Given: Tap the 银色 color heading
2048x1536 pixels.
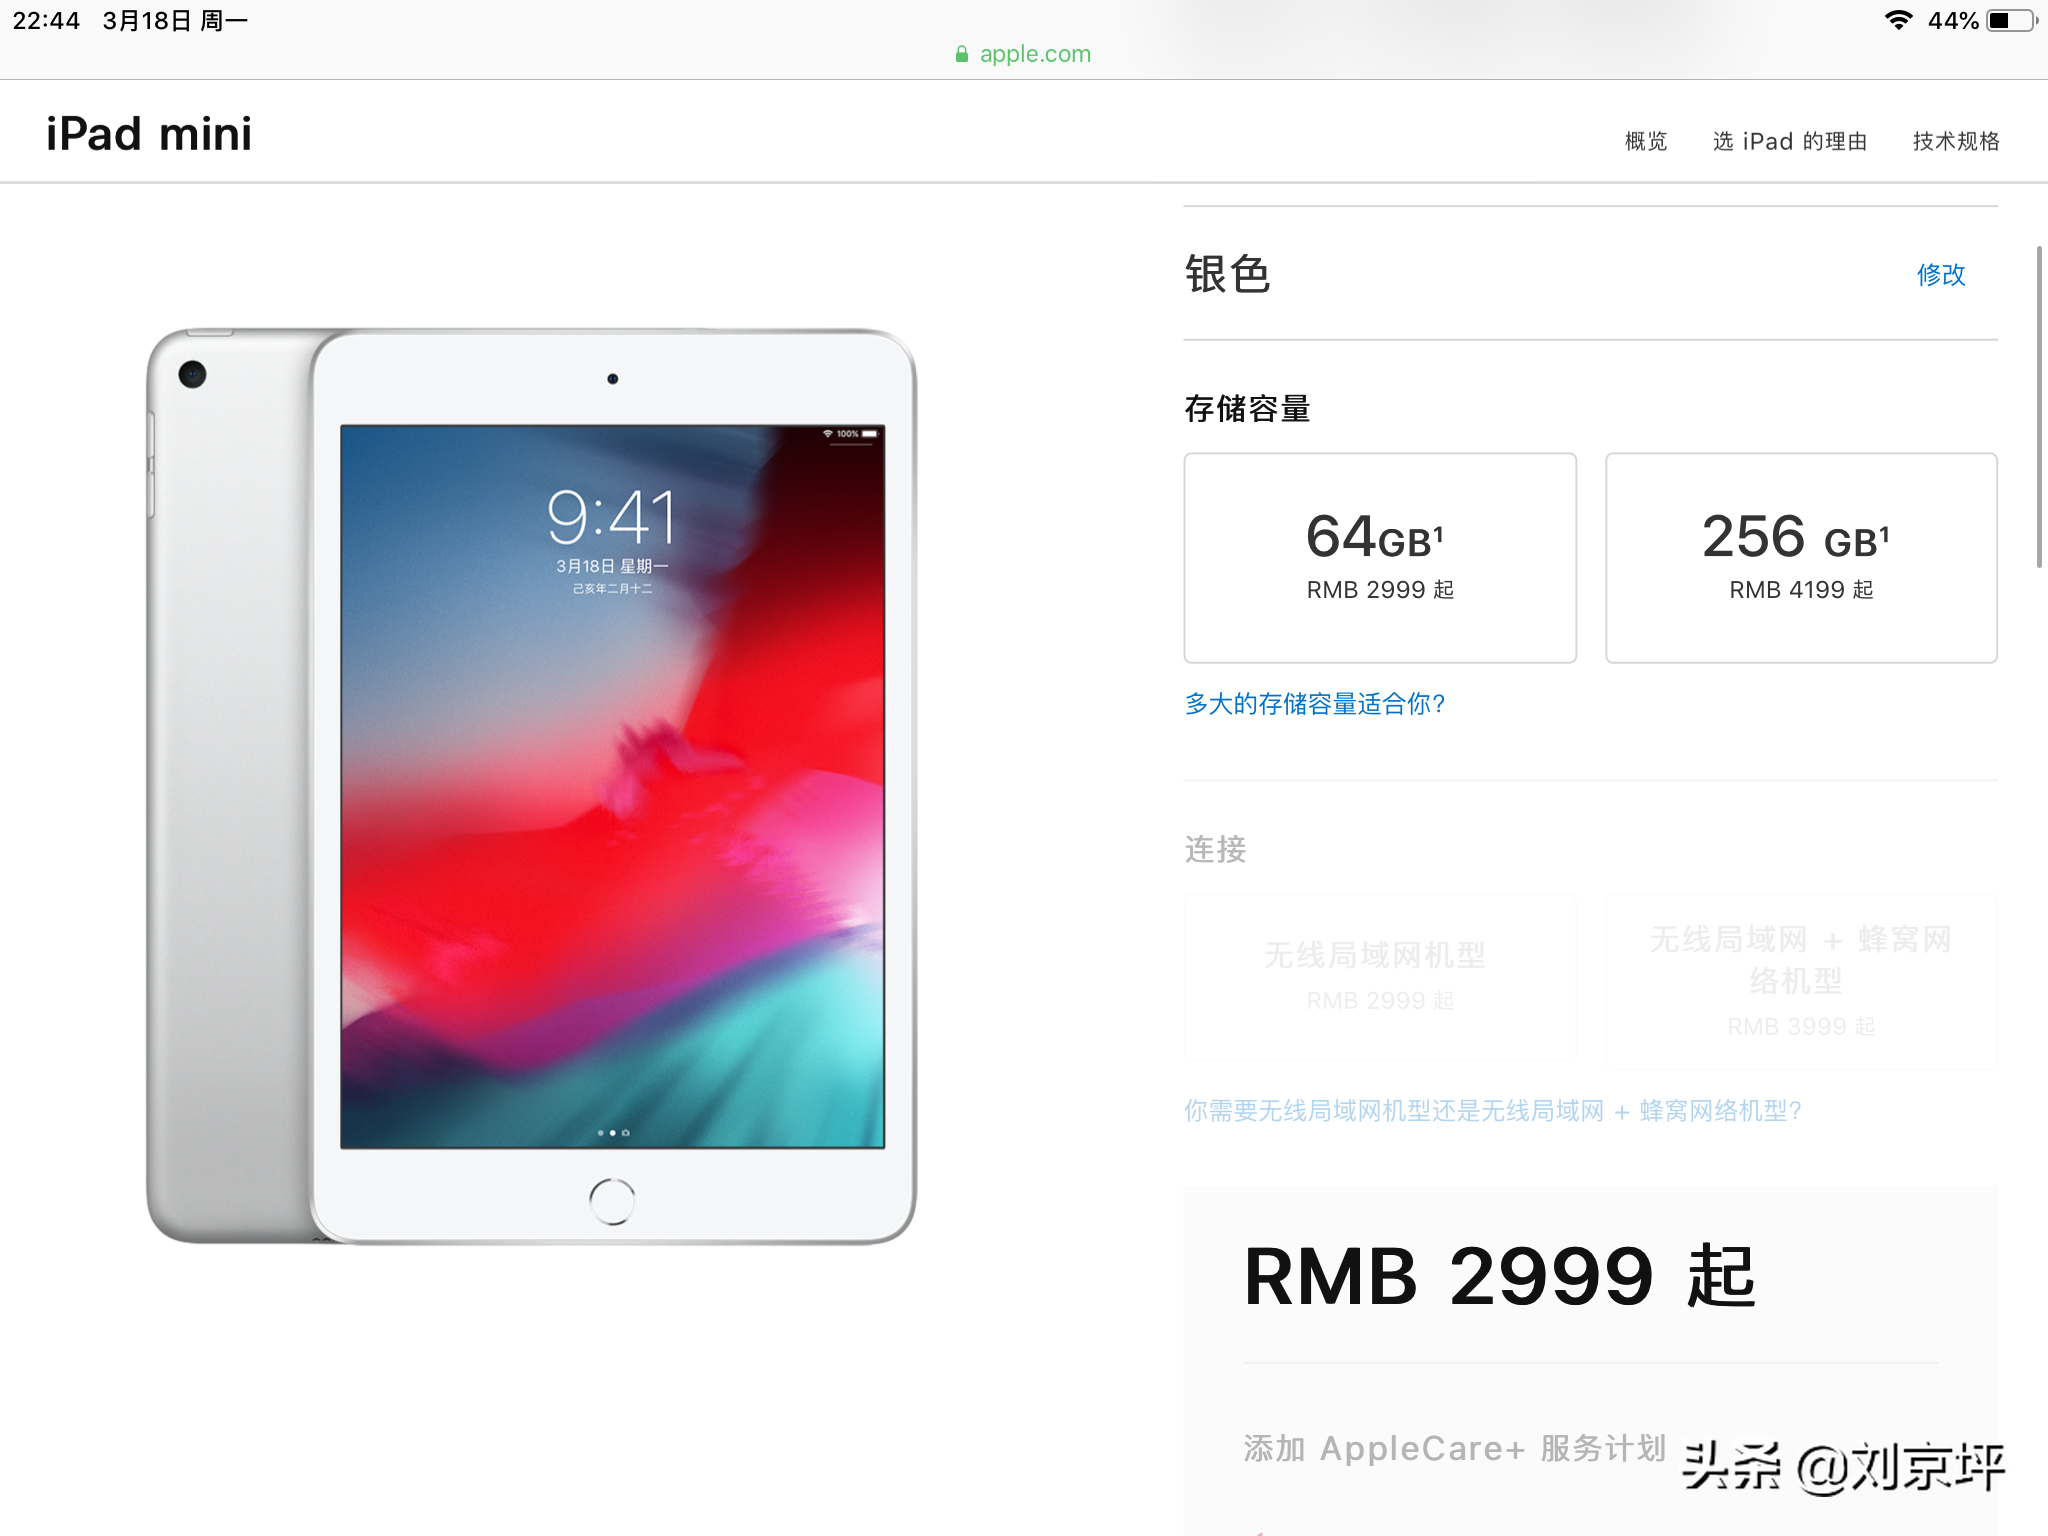Looking at the screenshot, I should (x=1227, y=274).
